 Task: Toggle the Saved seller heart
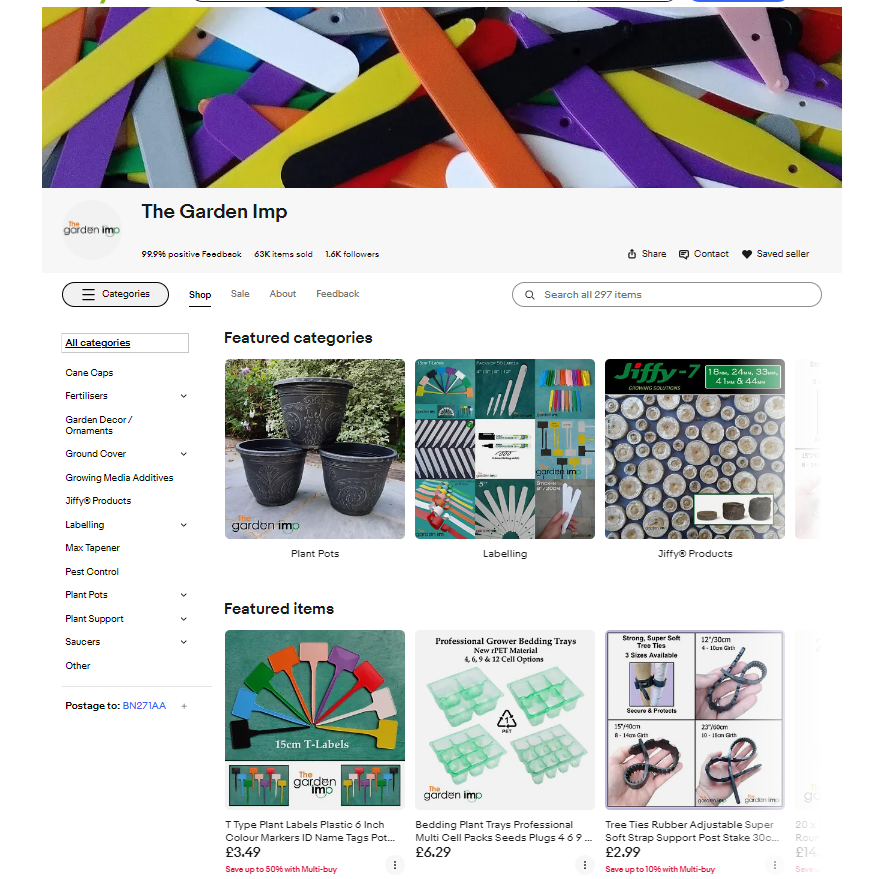[746, 254]
